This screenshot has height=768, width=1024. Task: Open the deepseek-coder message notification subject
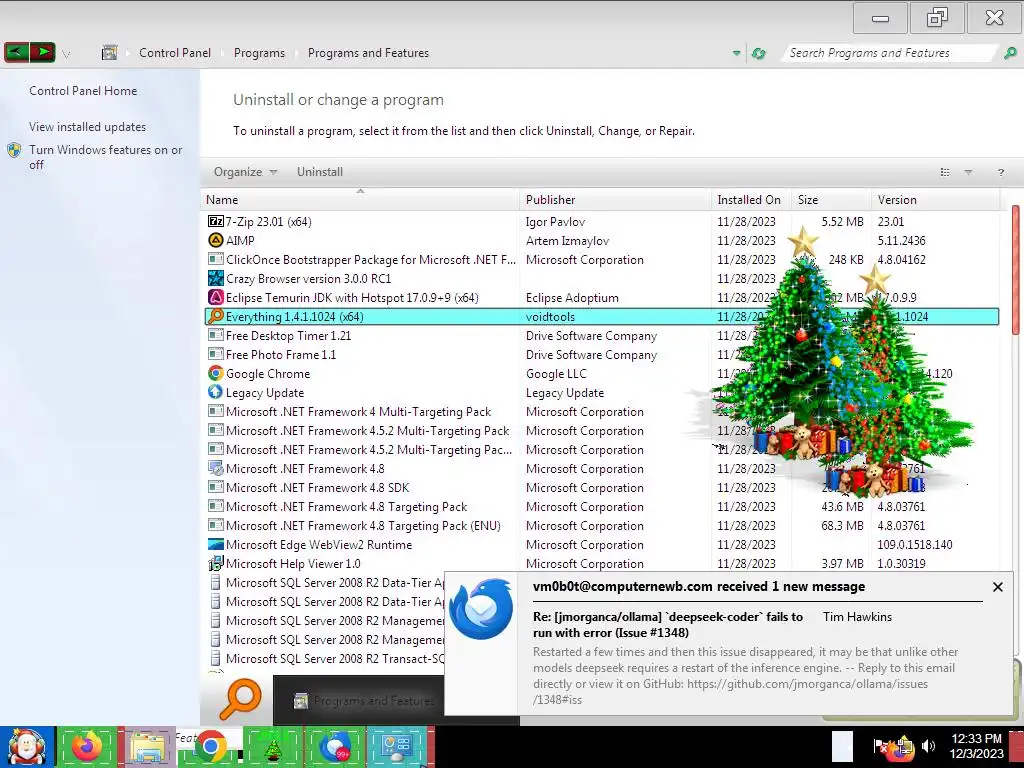point(667,624)
